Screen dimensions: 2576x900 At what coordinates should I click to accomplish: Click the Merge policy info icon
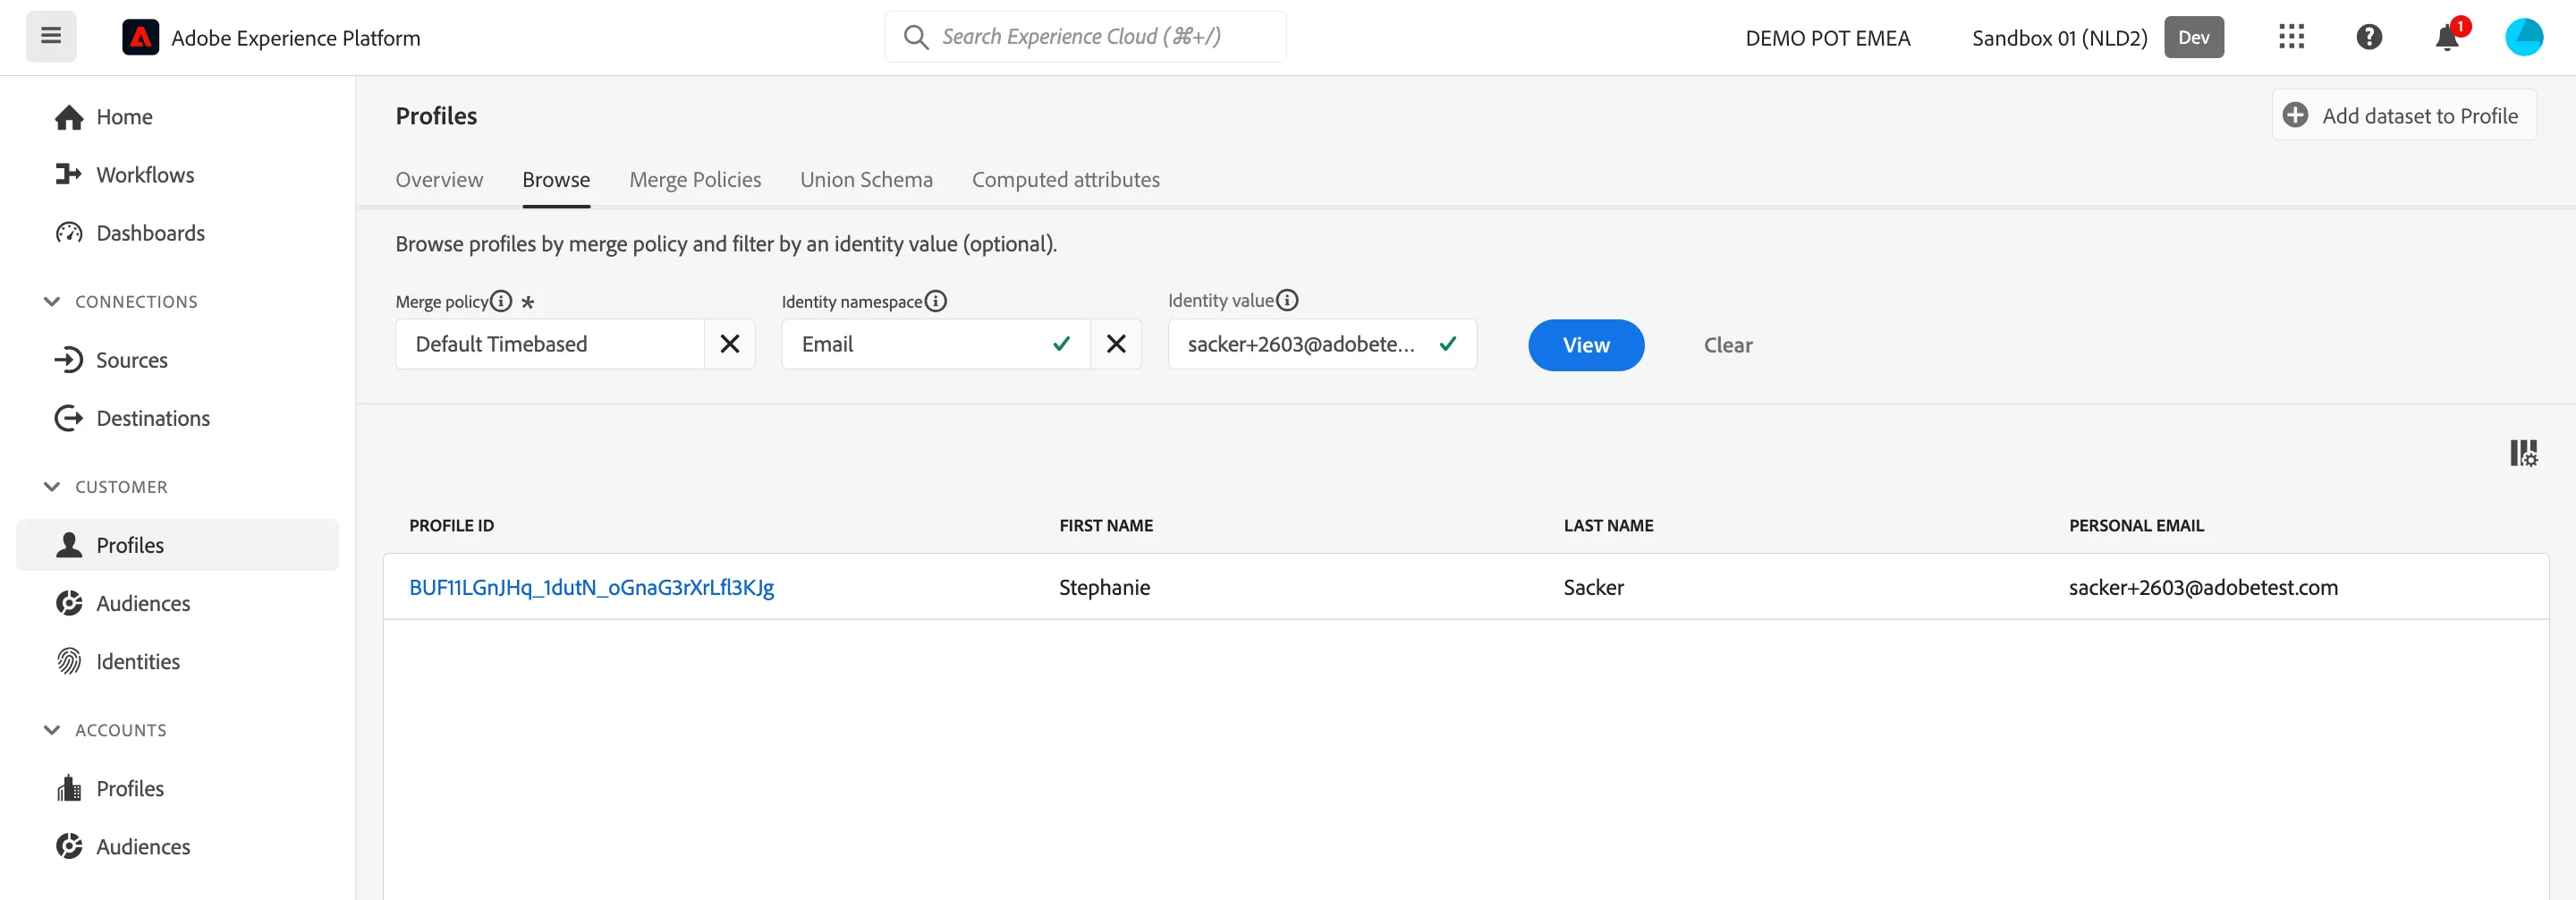(x=501, y=301)
